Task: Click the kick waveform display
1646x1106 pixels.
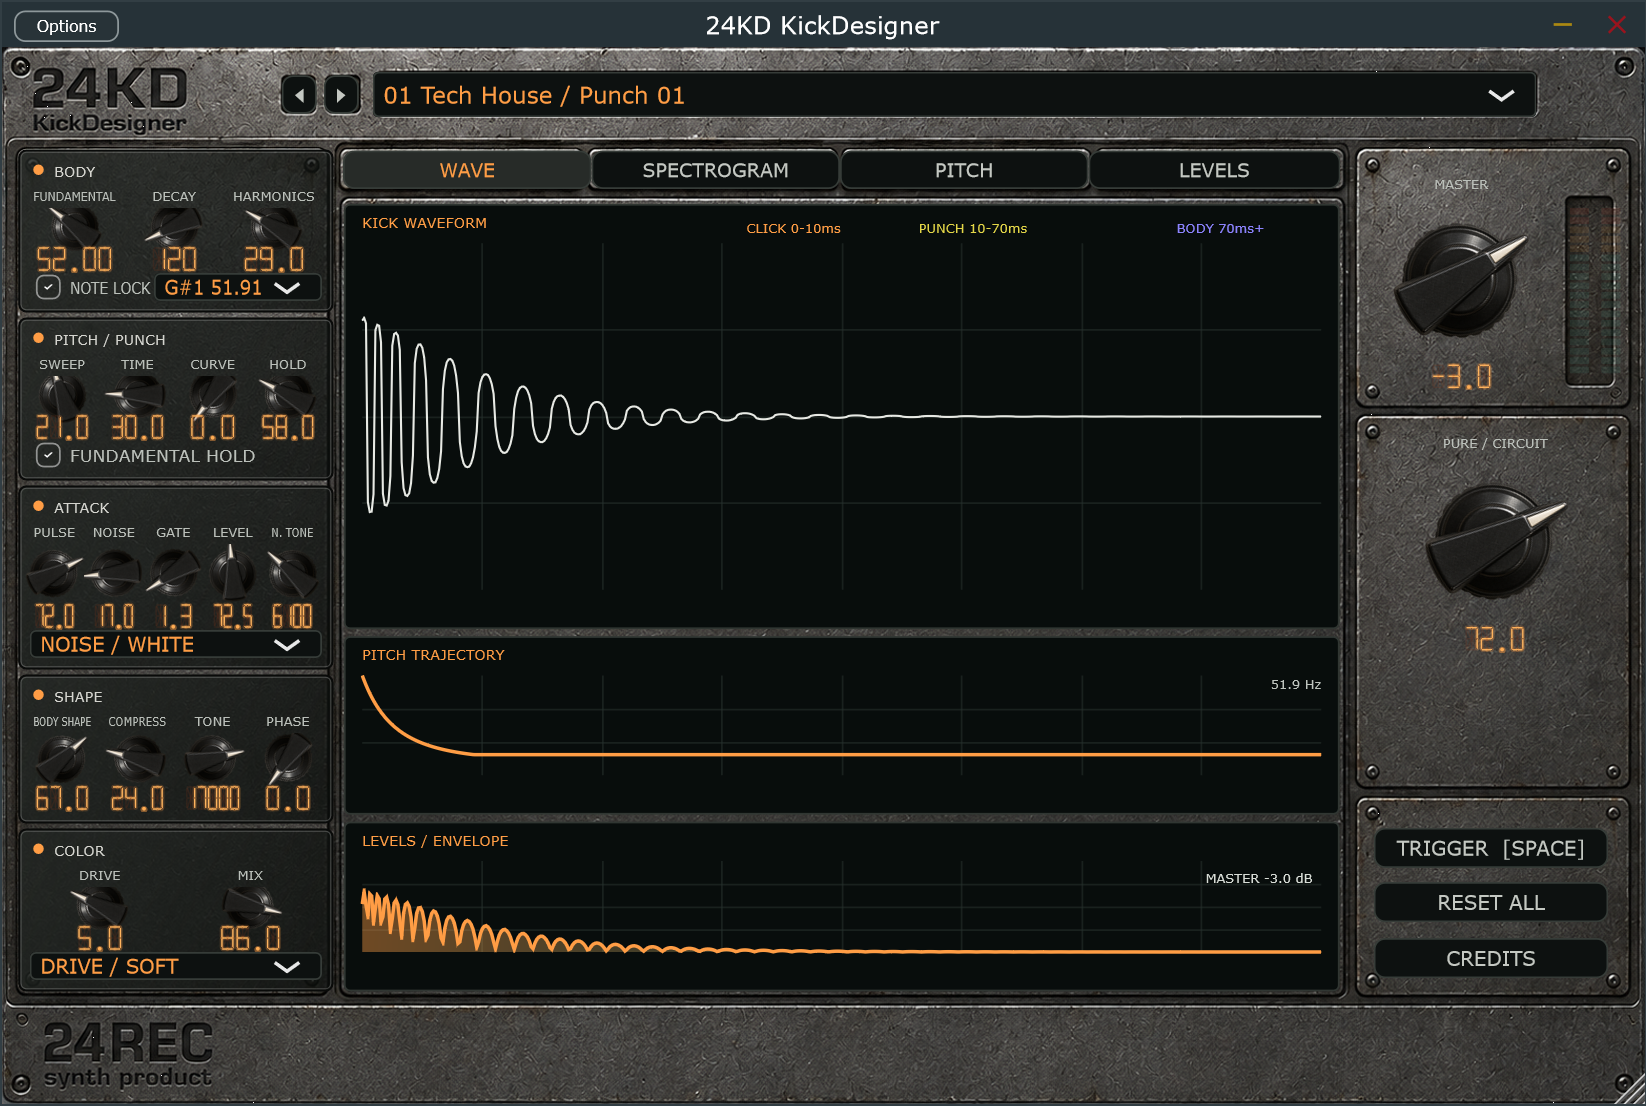Action: coord(841,415)
